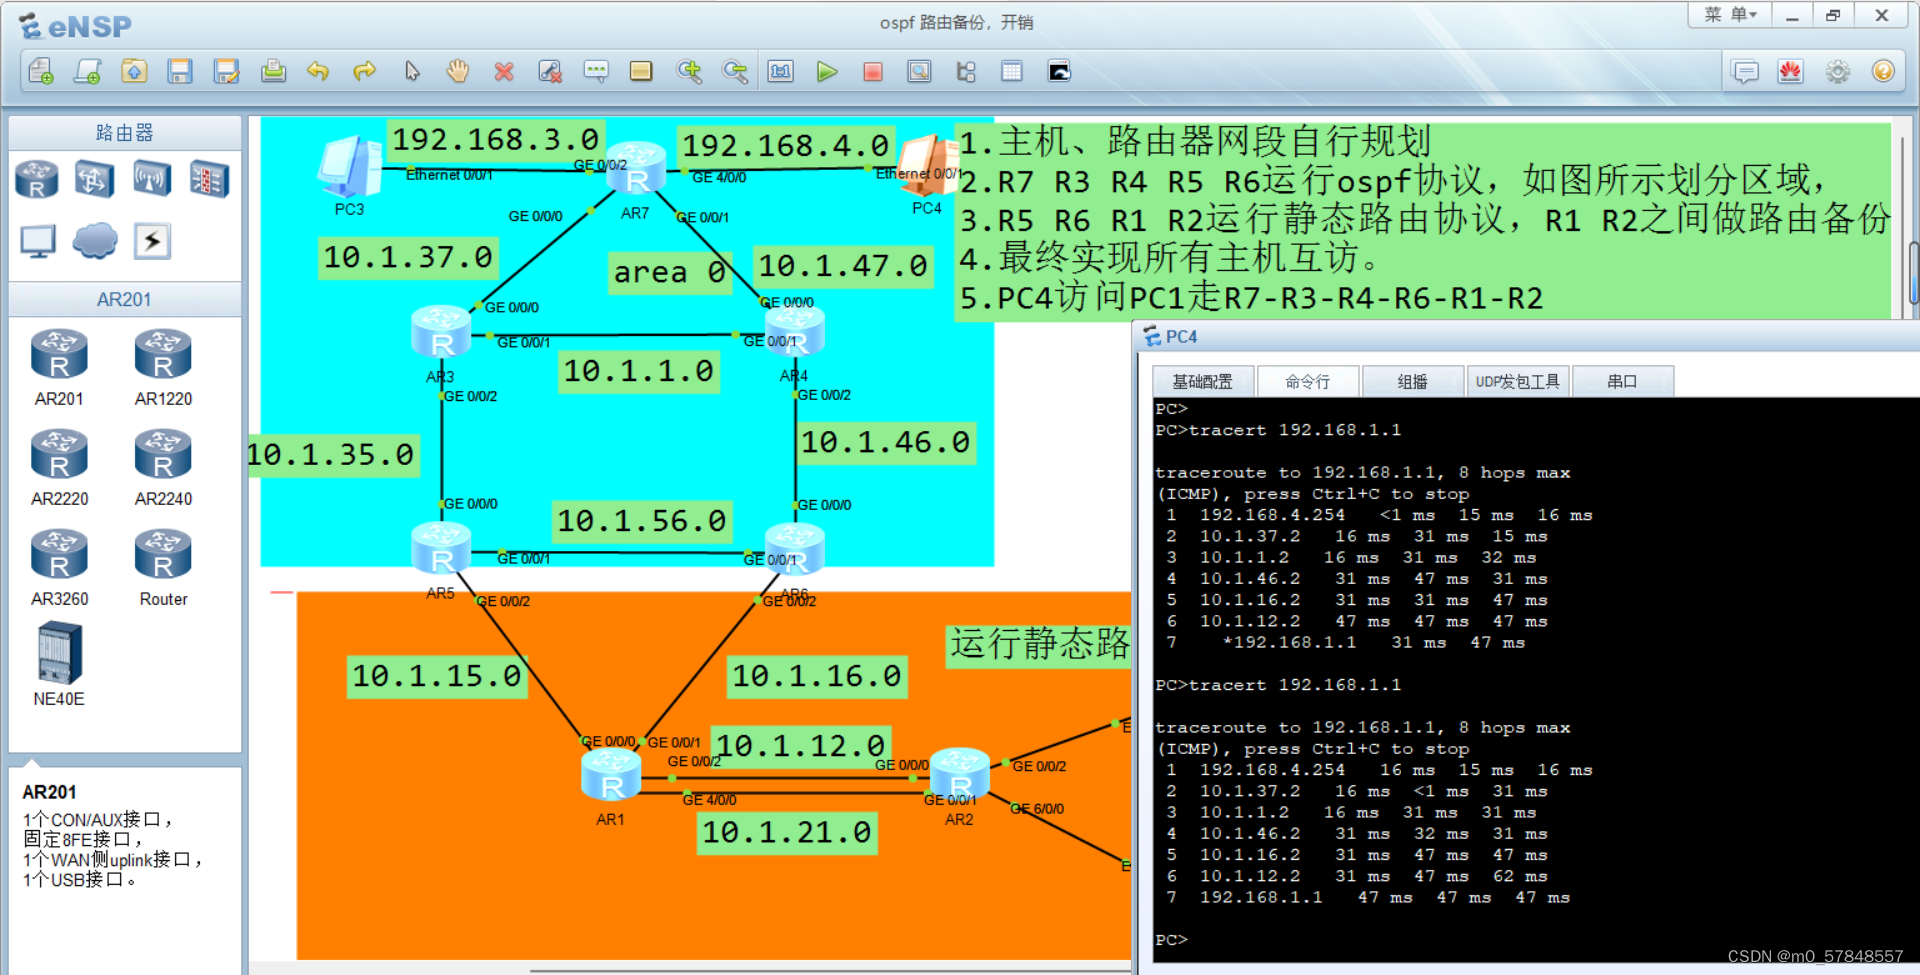This screenshot has height=975, width=1920.
Task: Click the AR2 router on canvas
Action: tap(960, 775)
